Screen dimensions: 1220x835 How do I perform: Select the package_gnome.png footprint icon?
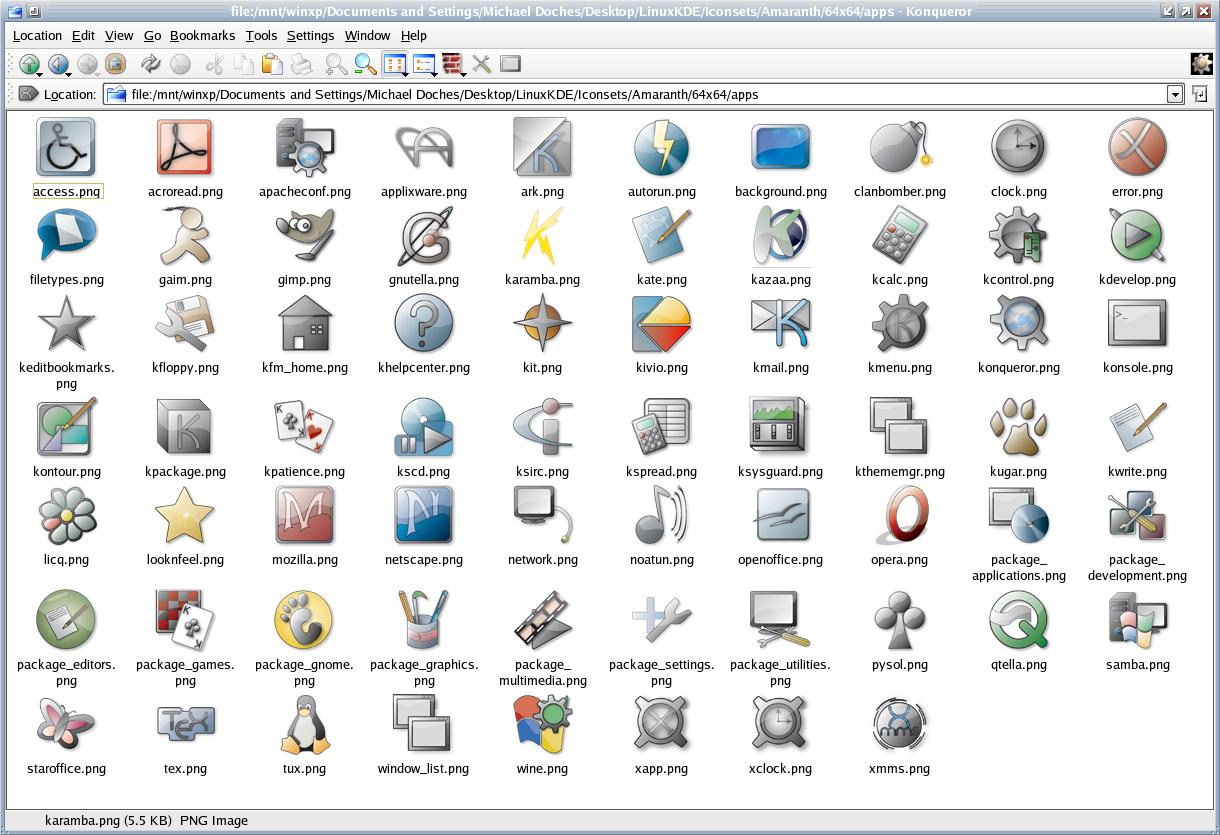click(x=305, y=621)
